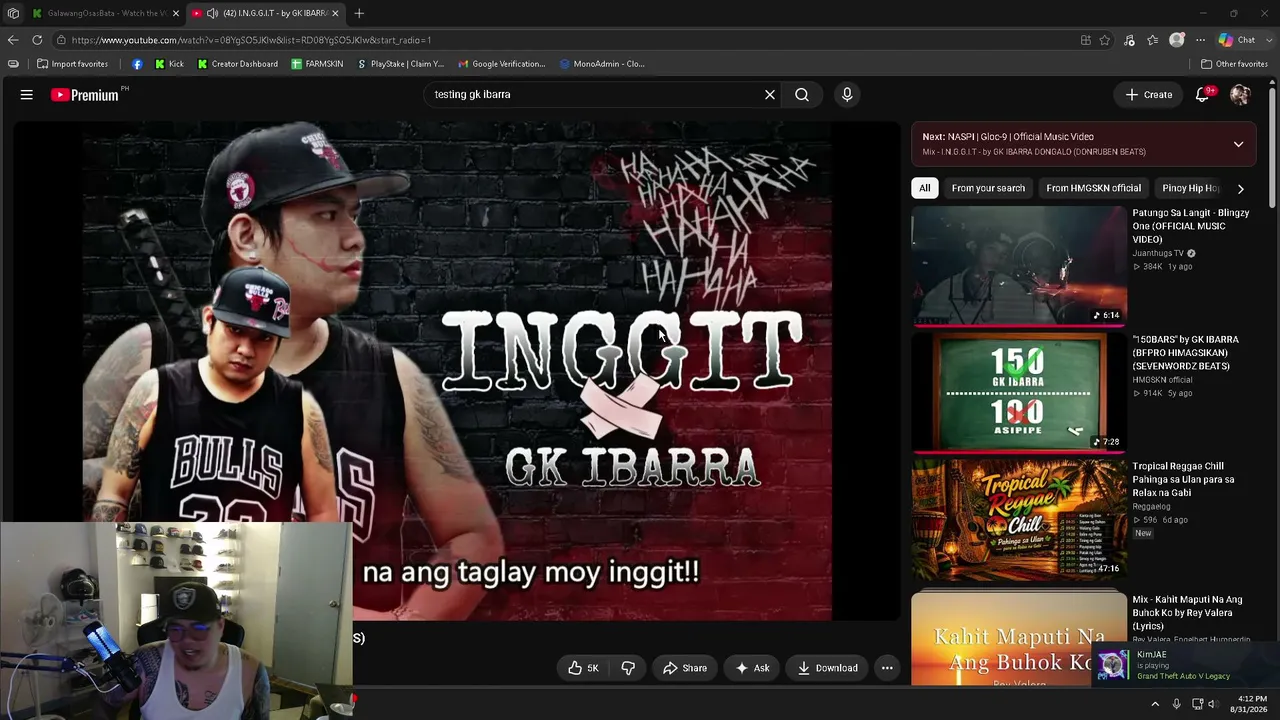Select the Pinoy Hip Hop chip
The width and height of the screenshot is (1280, 720).
click(1190, 188)
